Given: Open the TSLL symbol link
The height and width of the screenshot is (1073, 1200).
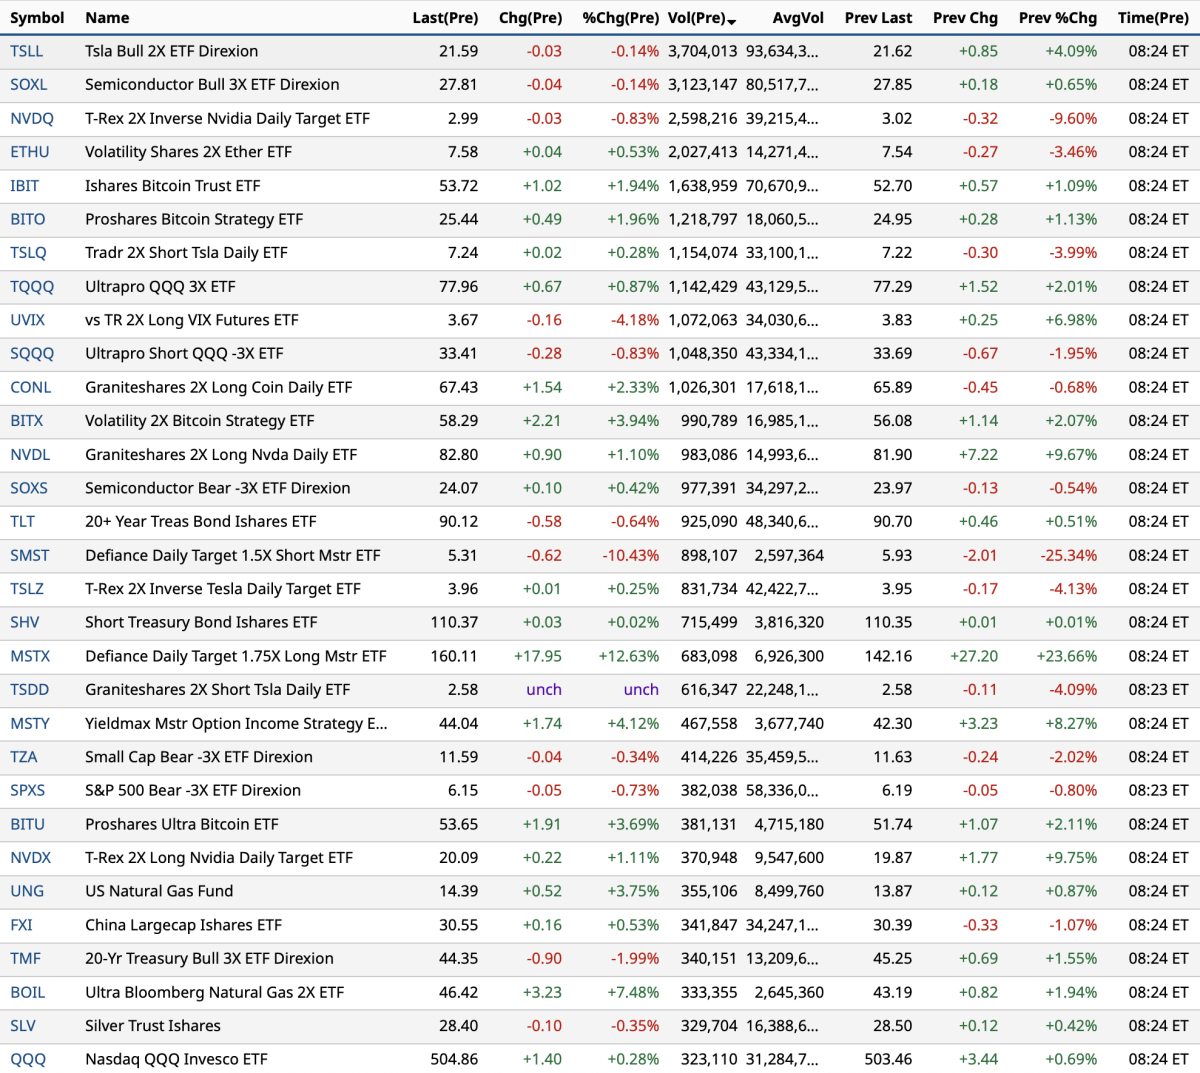Looking at the screenshot, I should click(x=27, y=51).
